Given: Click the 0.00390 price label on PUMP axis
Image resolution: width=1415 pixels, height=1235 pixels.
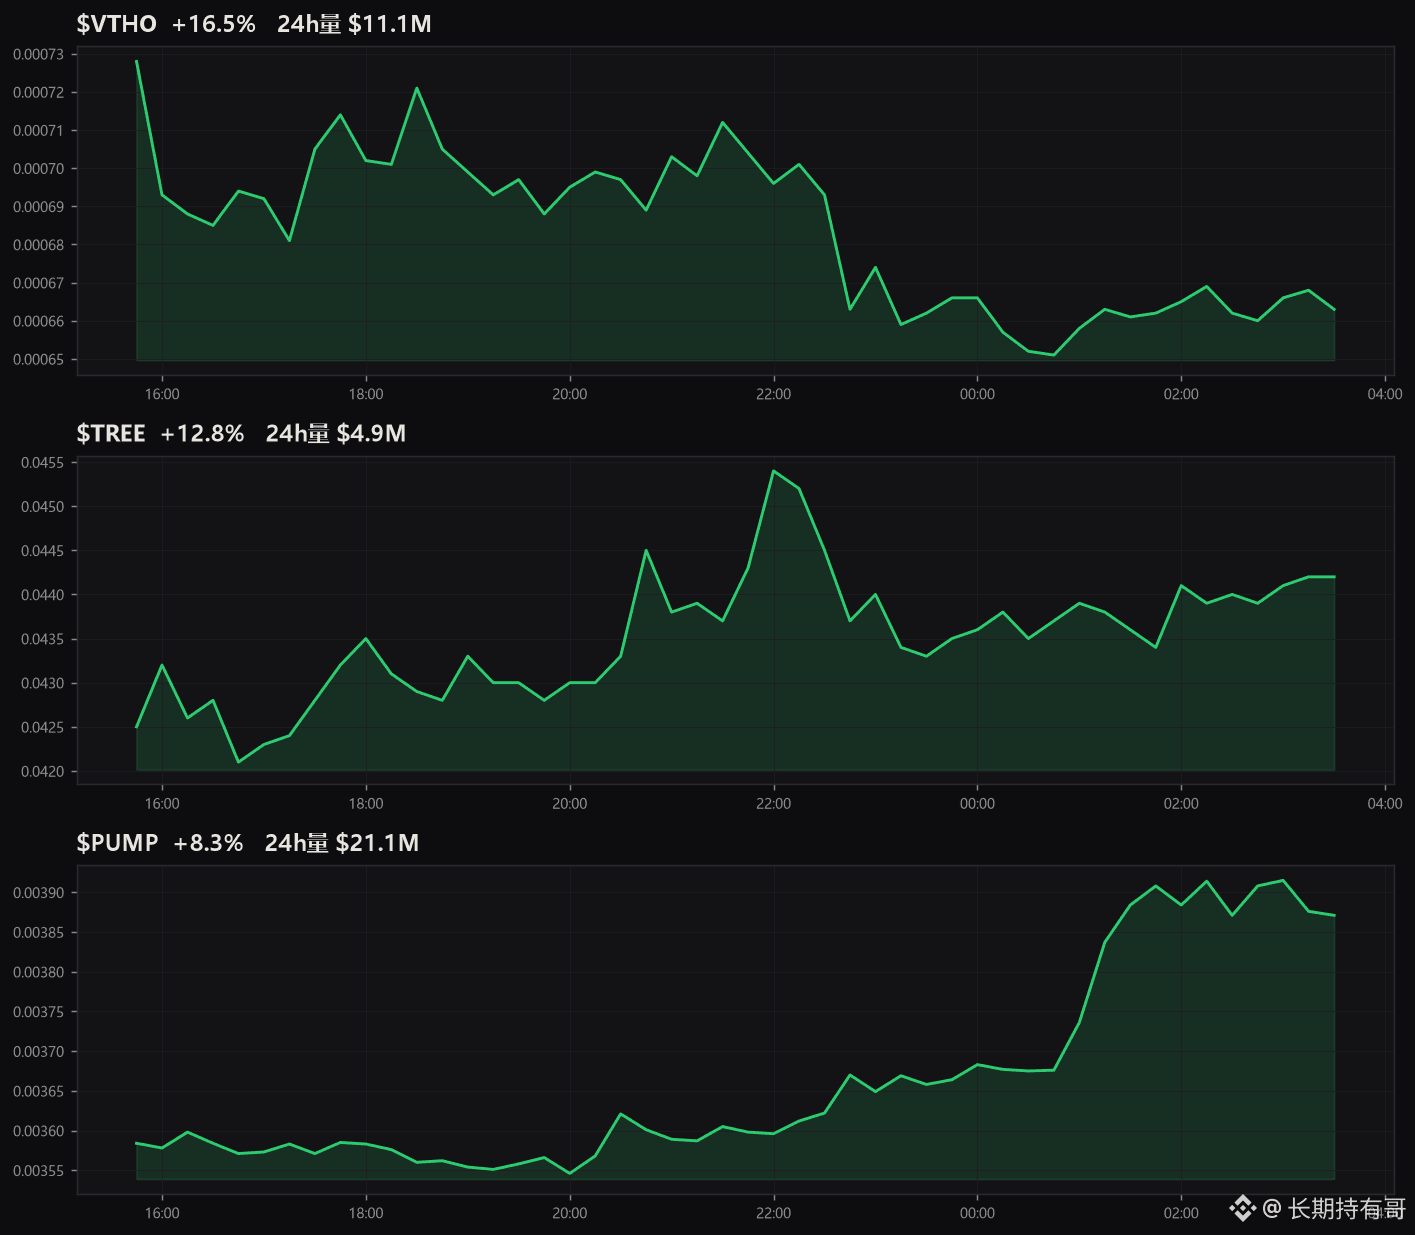Looking at the screenshot, I should click(38, 893).
